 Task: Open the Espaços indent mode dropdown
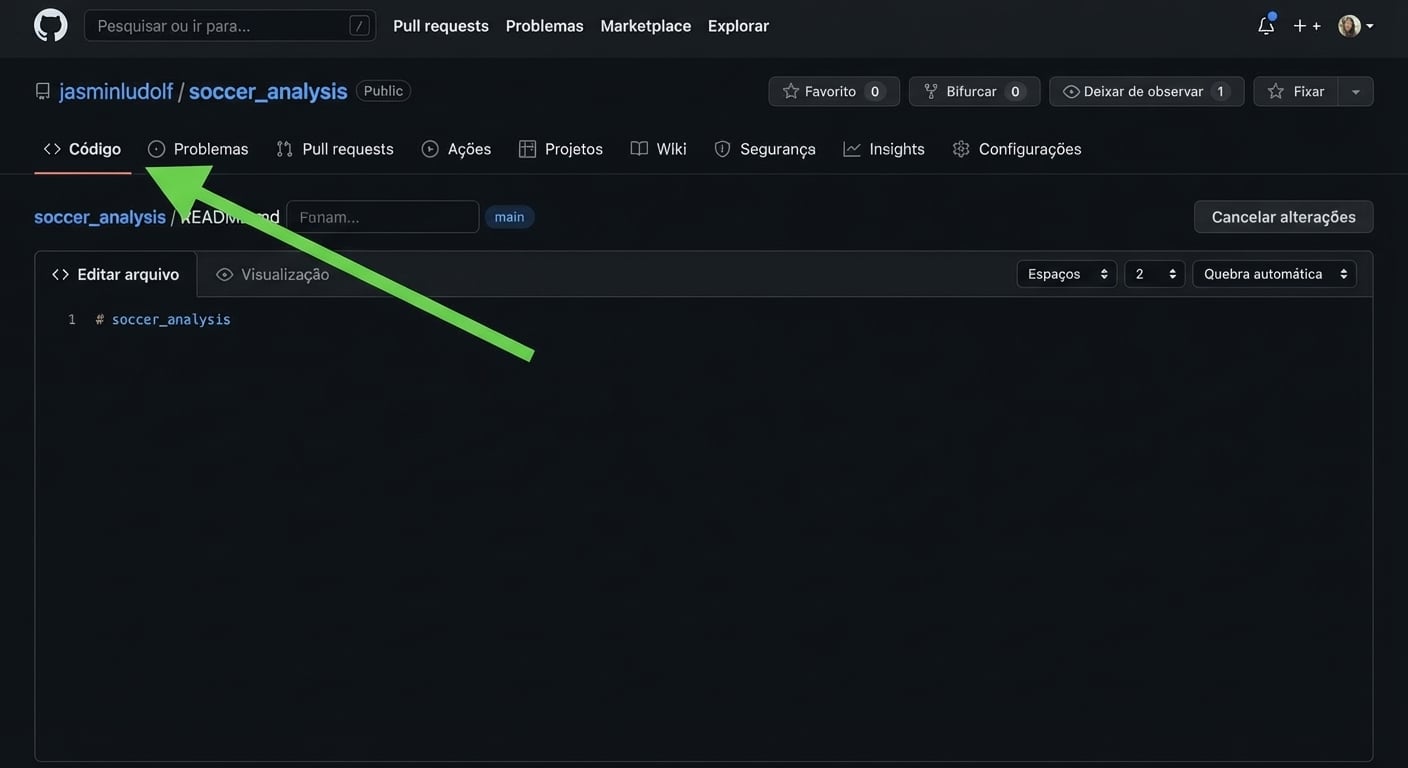coord(1067,274)
